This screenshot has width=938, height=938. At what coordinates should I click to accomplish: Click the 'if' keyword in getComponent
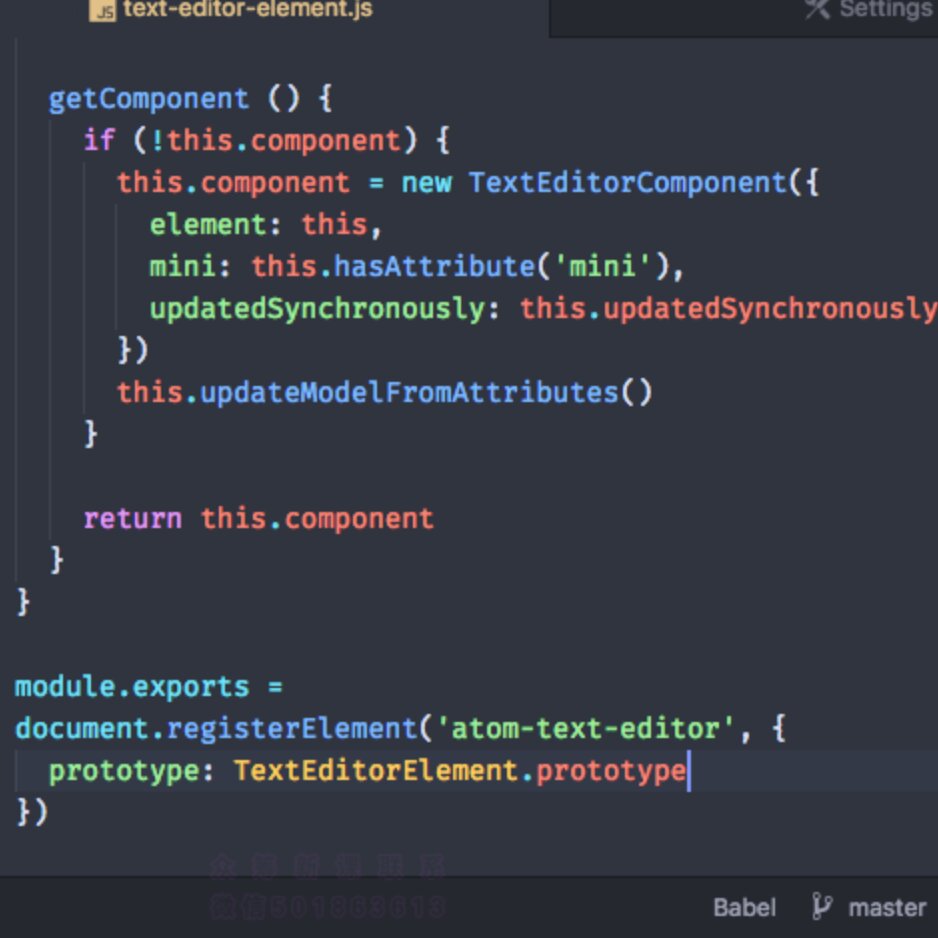[99, 140]
